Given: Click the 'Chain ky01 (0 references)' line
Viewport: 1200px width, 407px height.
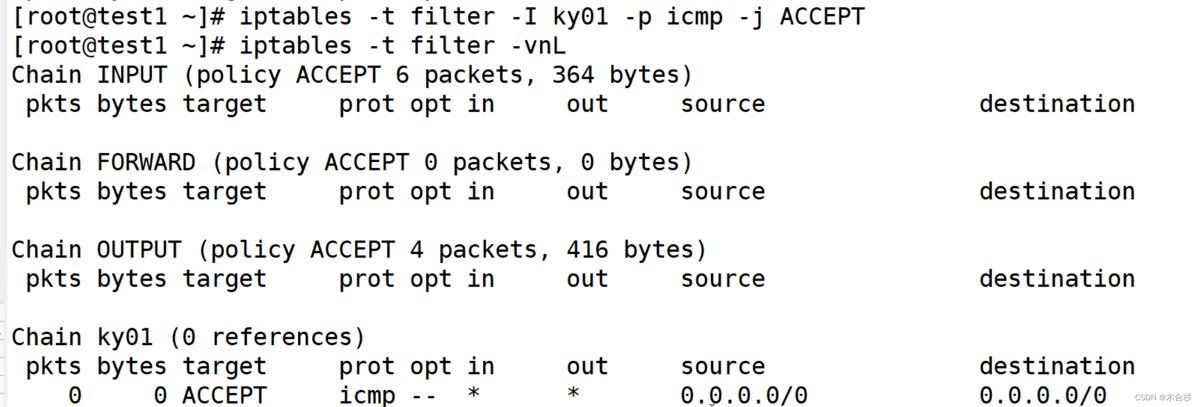Looking at the screenshot, I should tap(188, 337).
